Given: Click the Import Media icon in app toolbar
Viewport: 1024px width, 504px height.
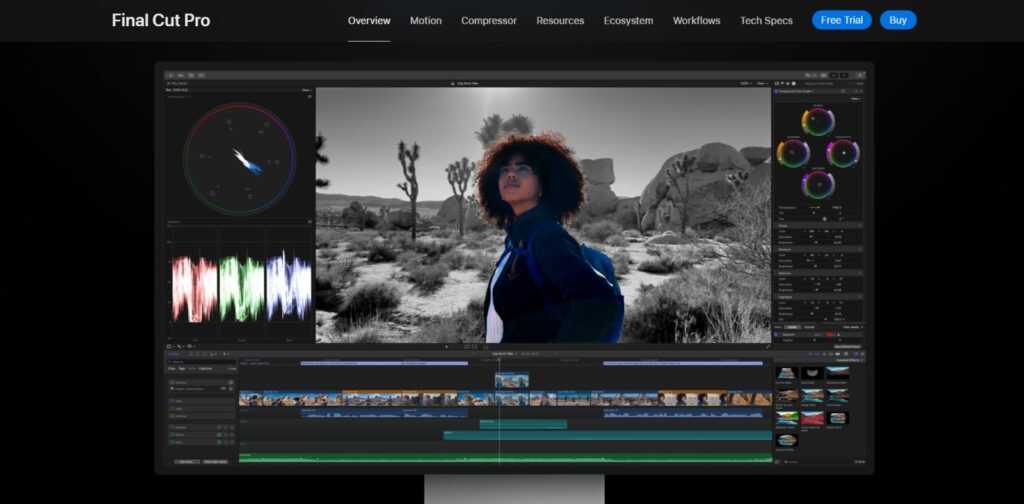Looking at the screenshot, I should (x=171, y=75).
